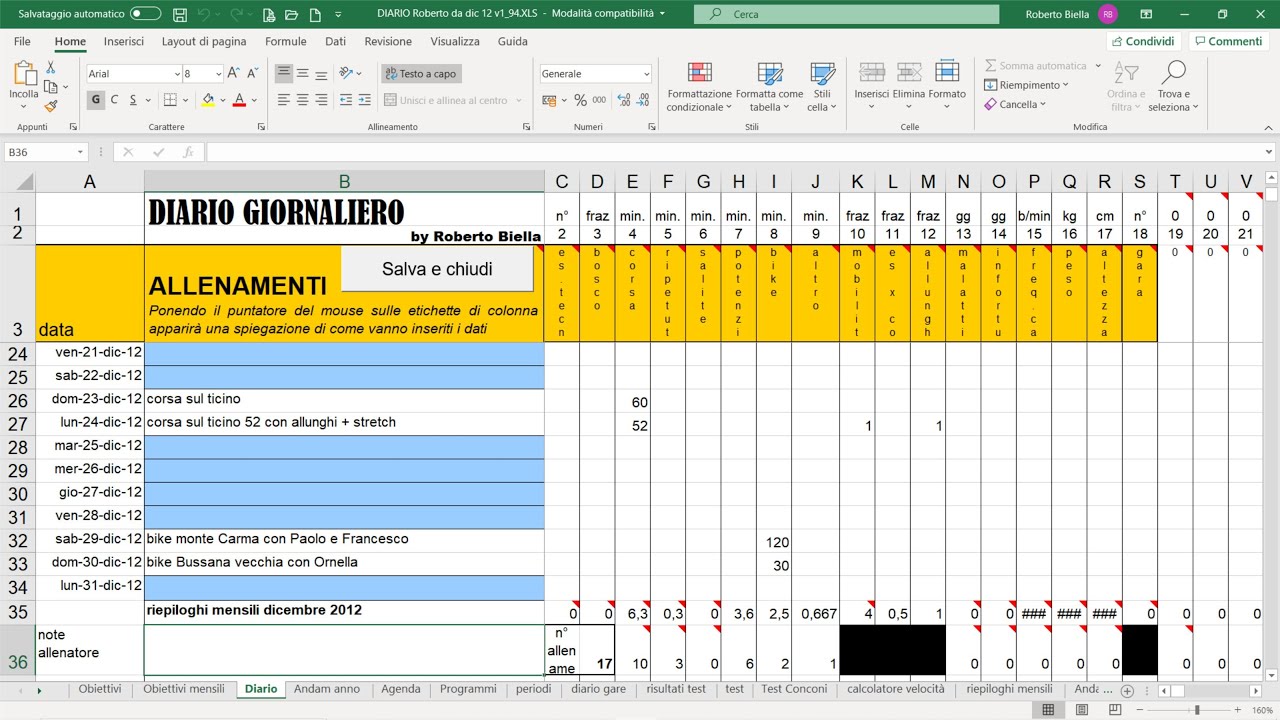This screenshot has height=720, width=1280.
Task: Switch to the Revisione ribbon tab
Action: (388, 41)
